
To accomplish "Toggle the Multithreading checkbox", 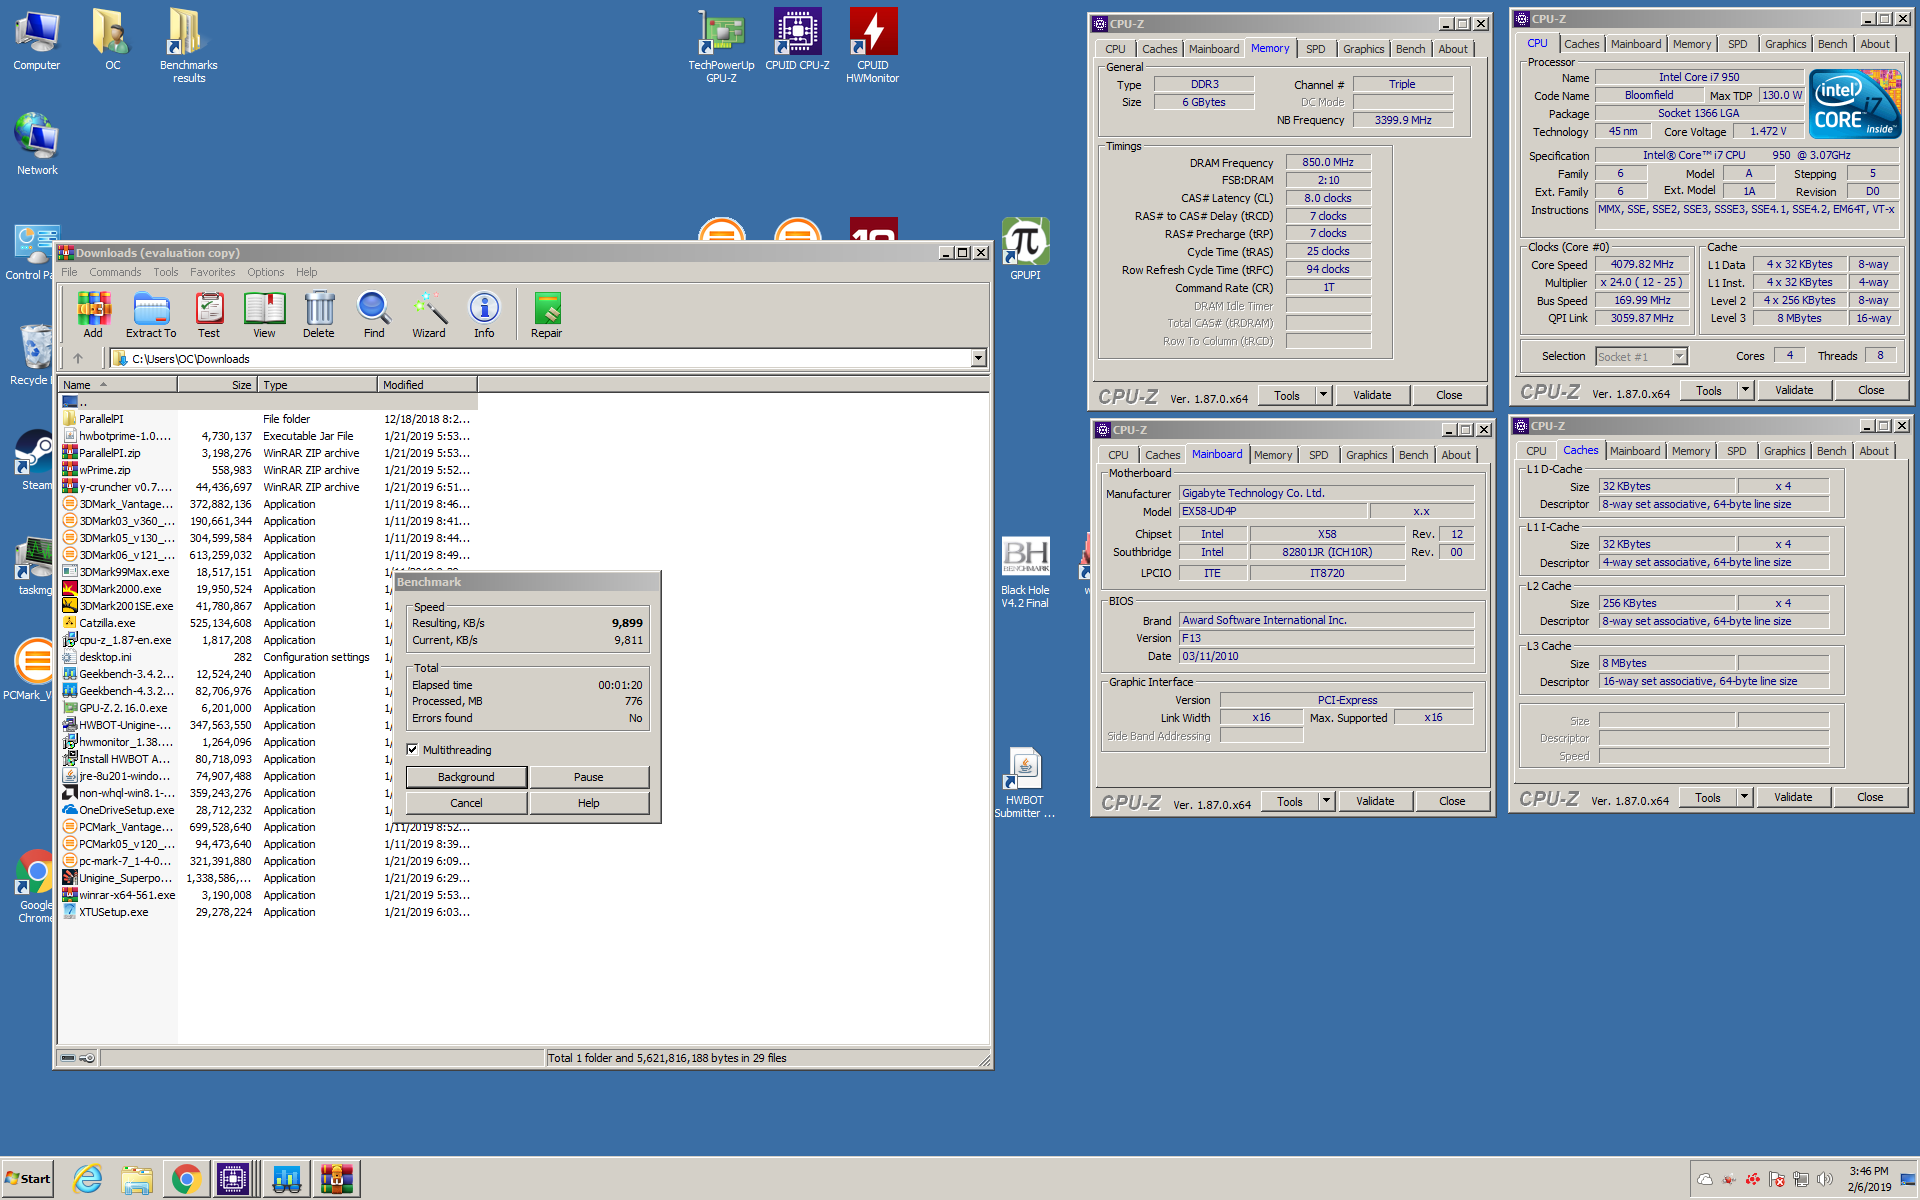I will [x=412, y=749].
